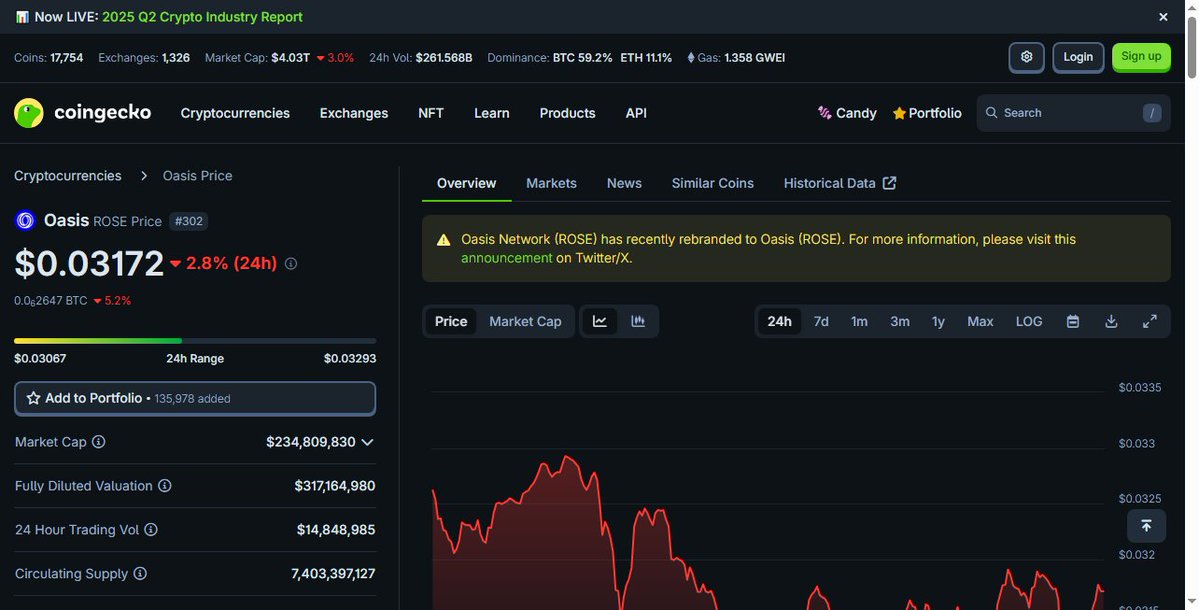
Task: Select the 7d time range
Action: pyautogui.click(x=820, y=322)
